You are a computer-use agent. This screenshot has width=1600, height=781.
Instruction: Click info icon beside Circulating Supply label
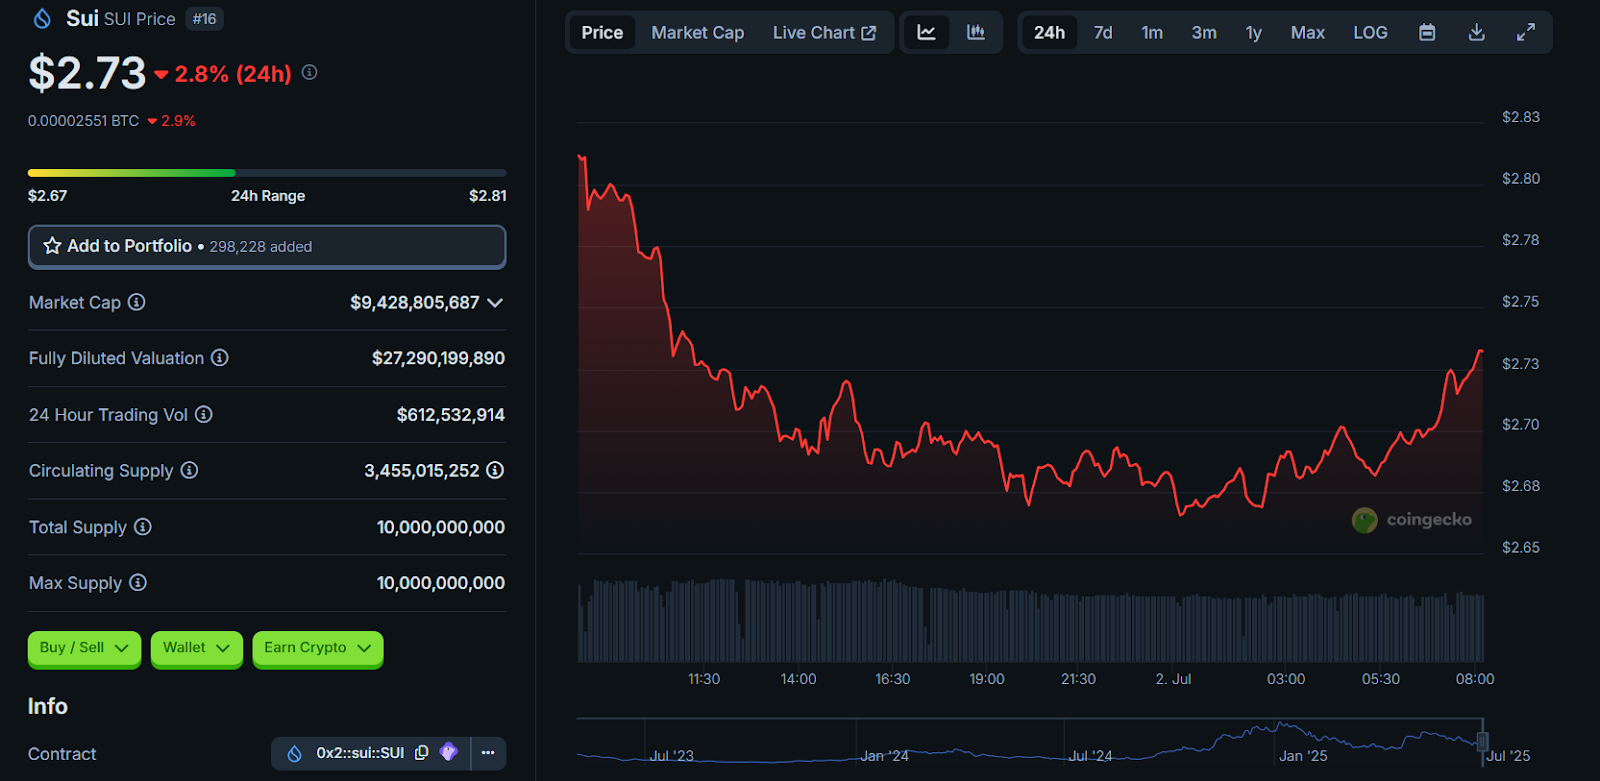[189, 470]
